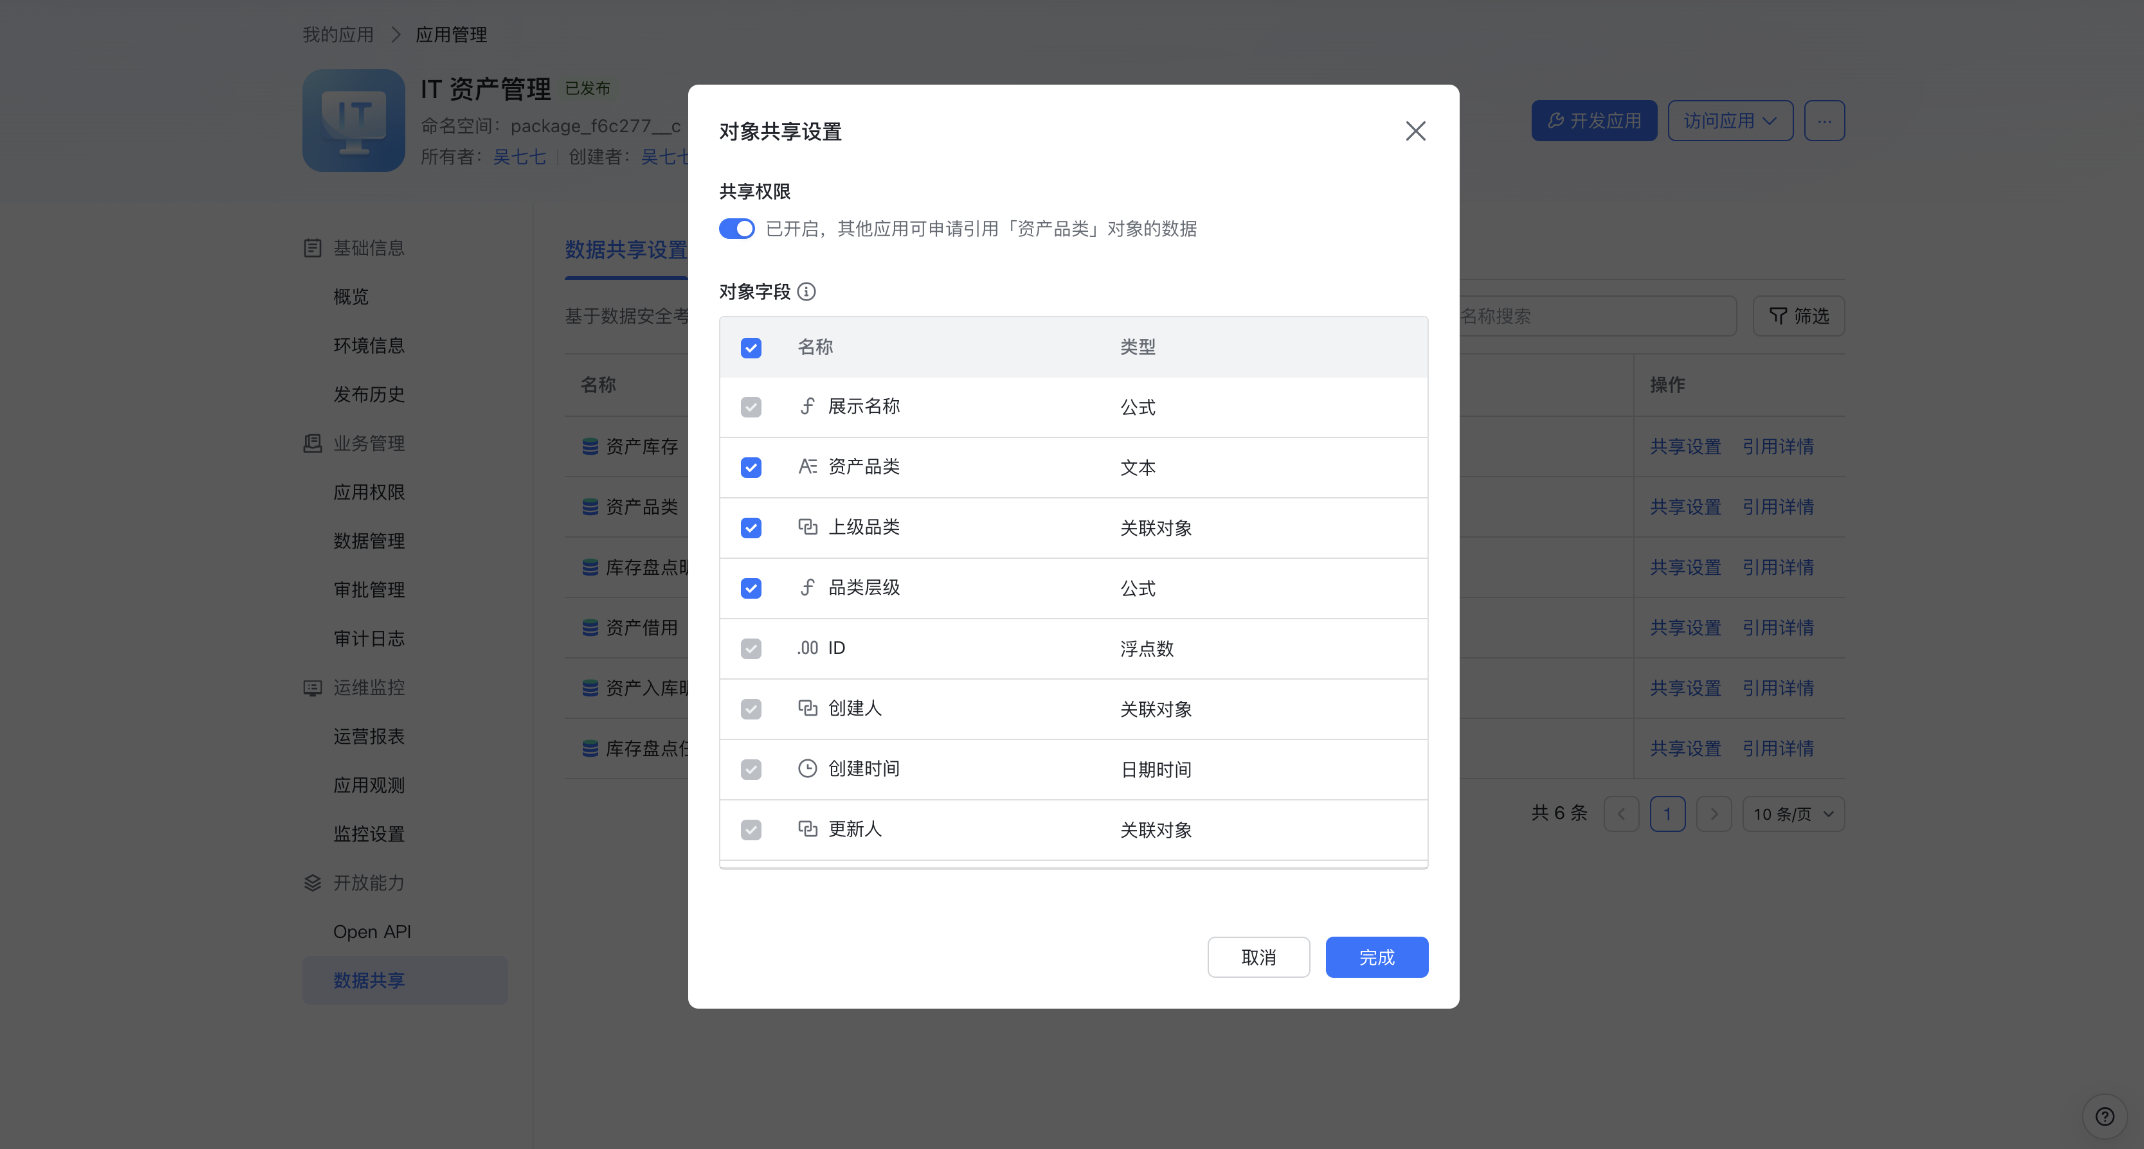Close the 对象共享设置 dialog
2144x1149 pixels.
tap(1415, 131)
